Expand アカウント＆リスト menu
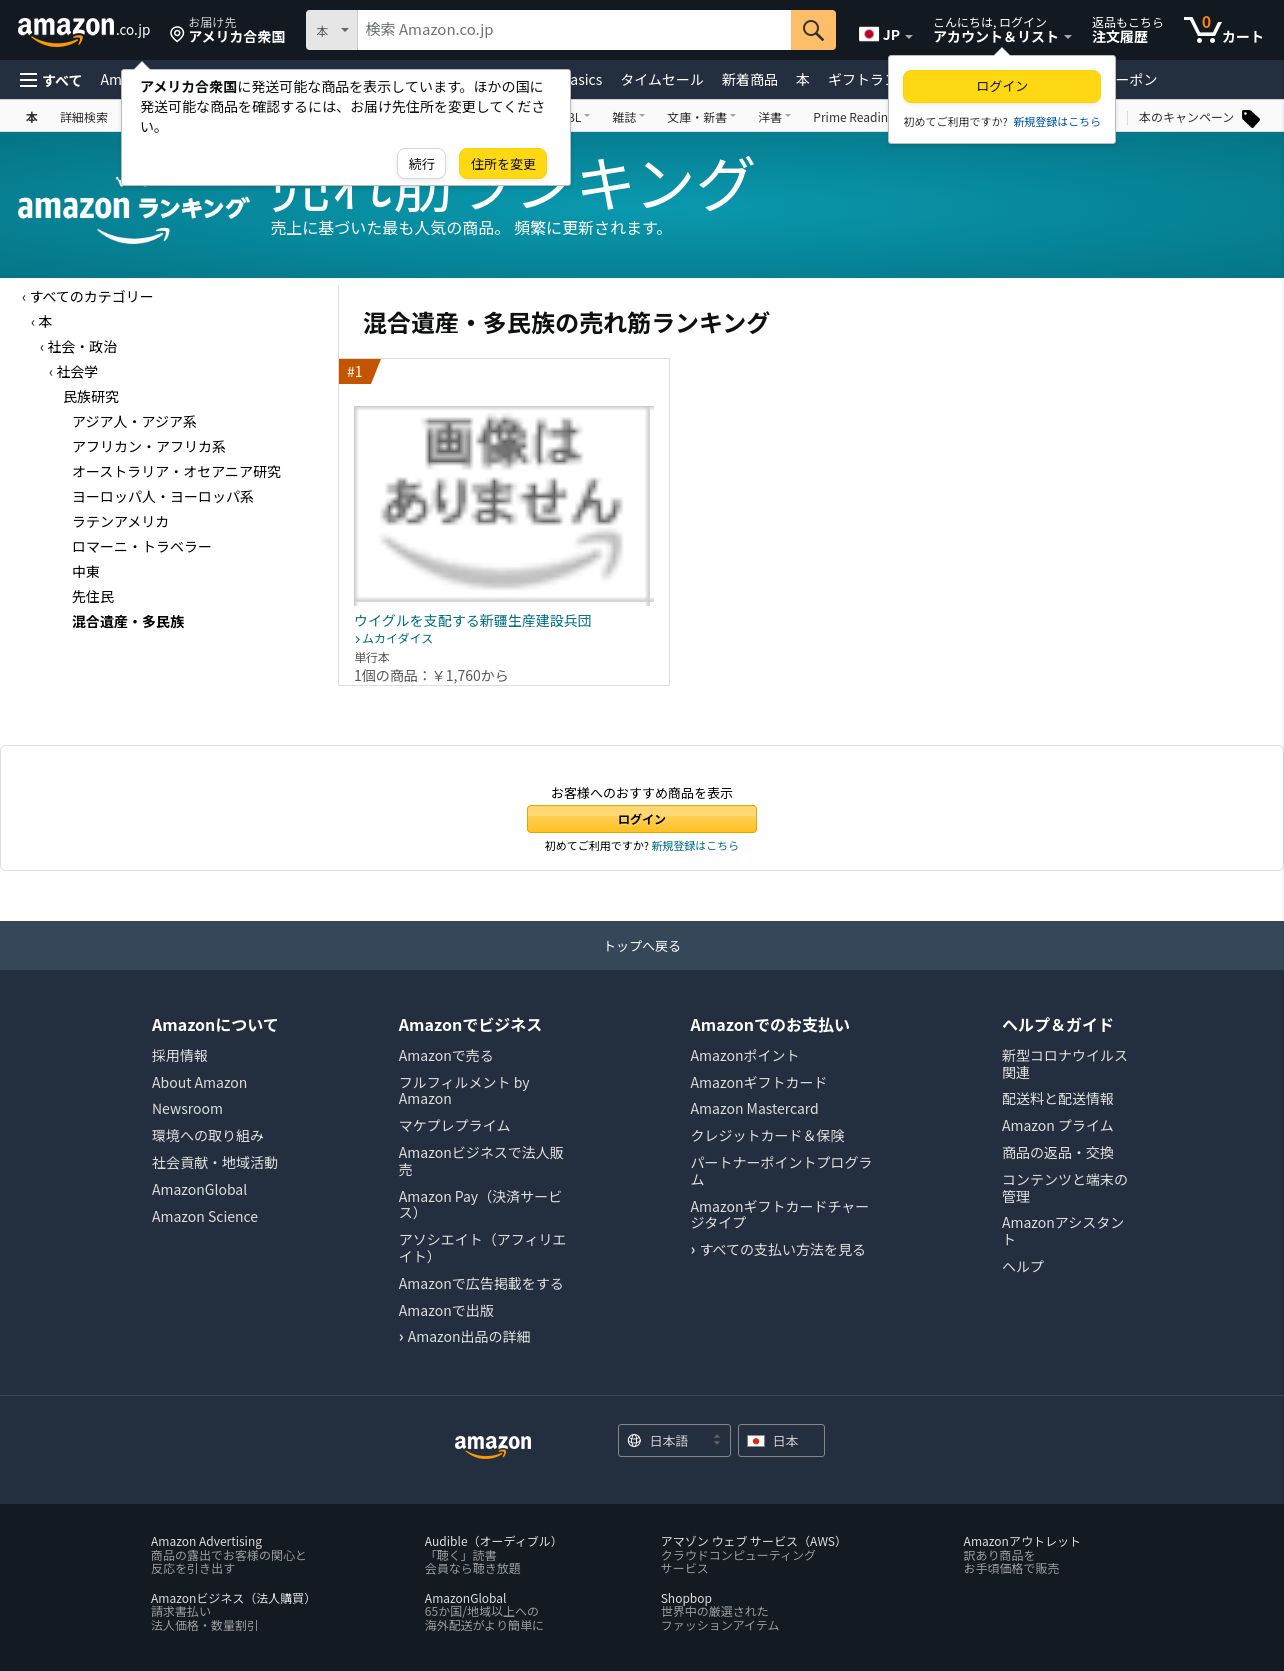1284x1671 pixels. pos(1002,30)
